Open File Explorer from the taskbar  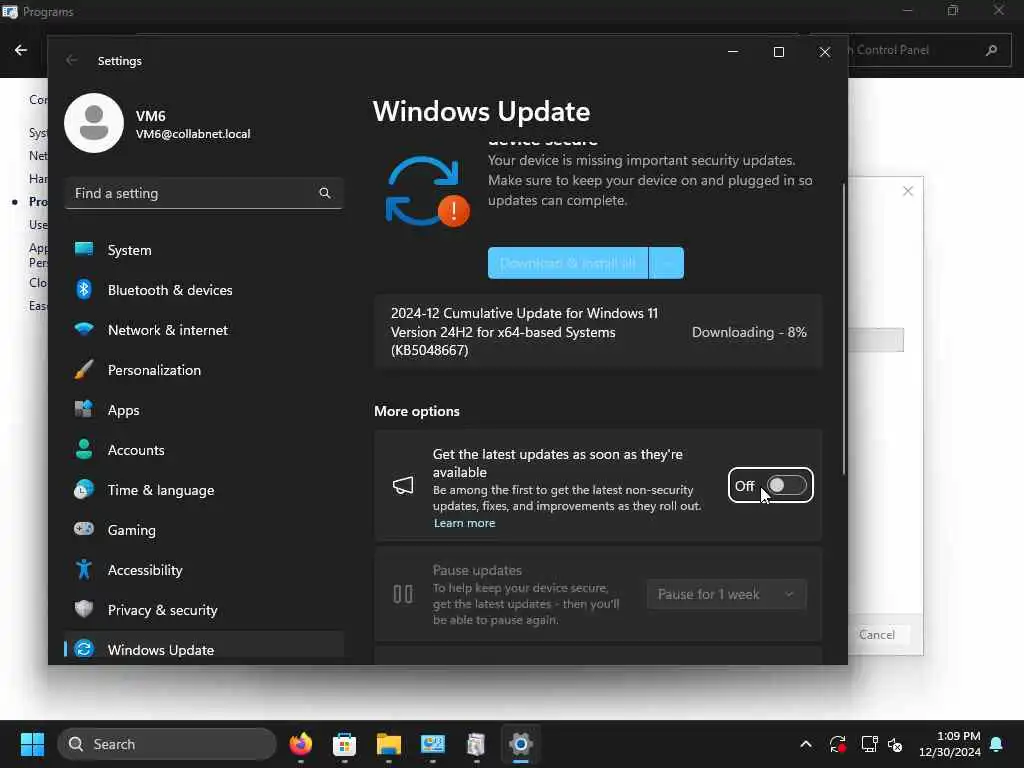click(389, 744)
